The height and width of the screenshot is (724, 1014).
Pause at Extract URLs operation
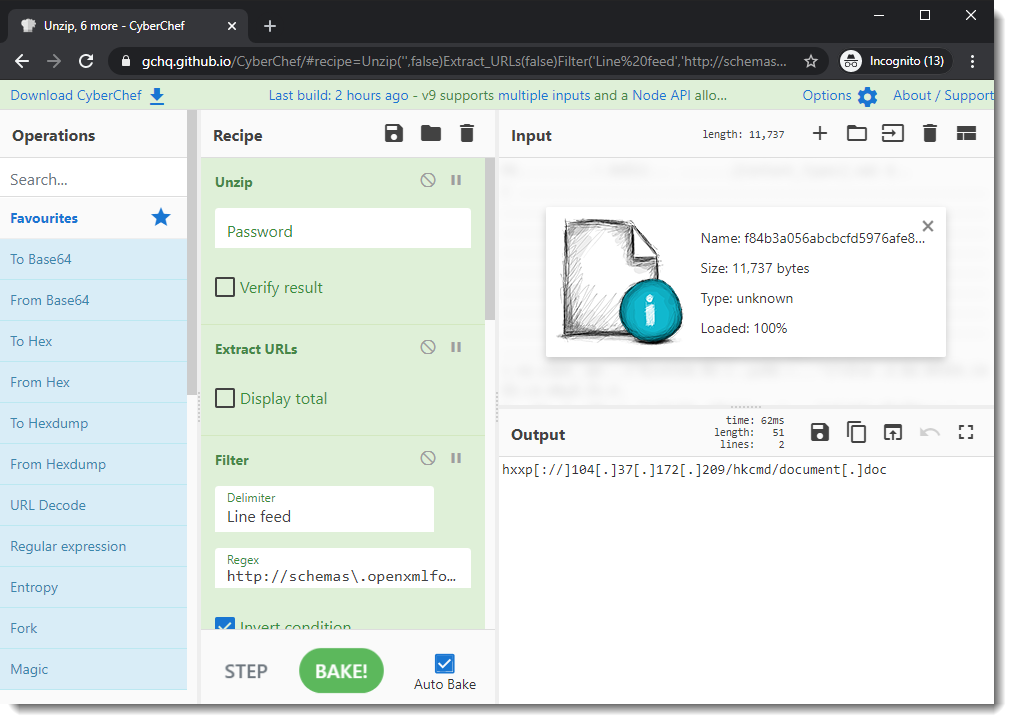click(x=456, y=347)
